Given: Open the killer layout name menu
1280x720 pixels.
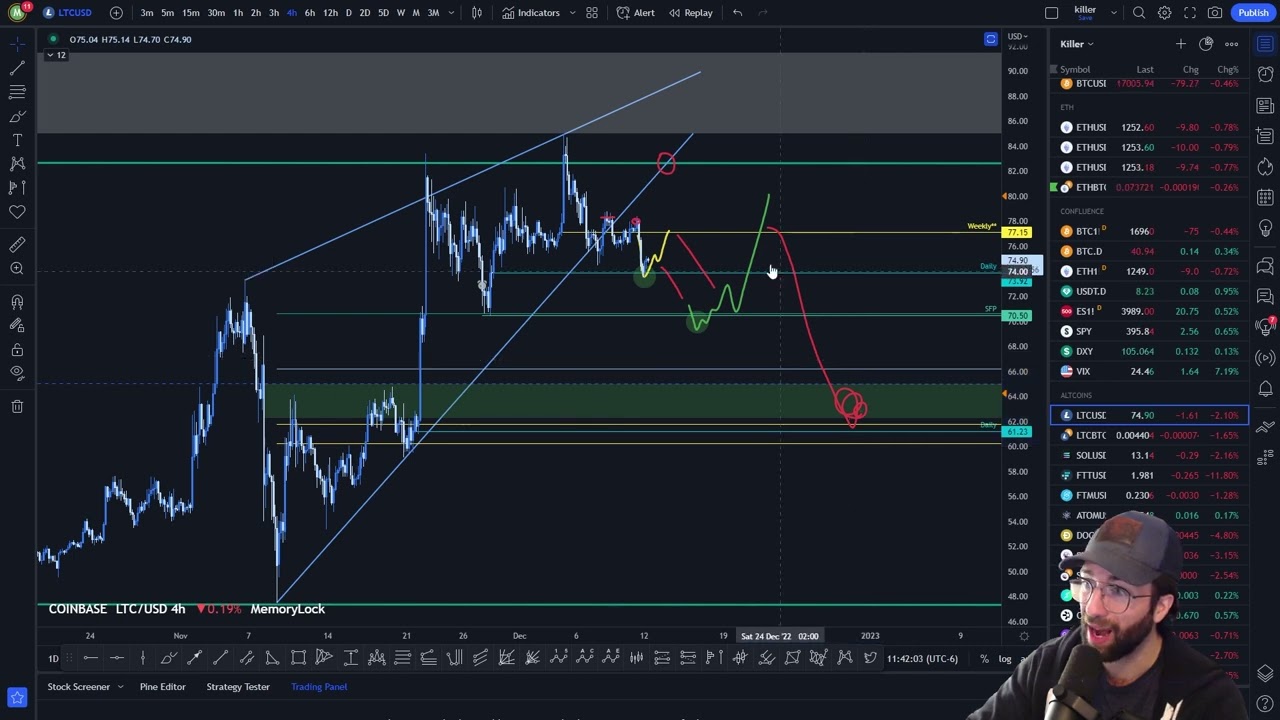Looking at the screenshot, I should coord(1085,13).
